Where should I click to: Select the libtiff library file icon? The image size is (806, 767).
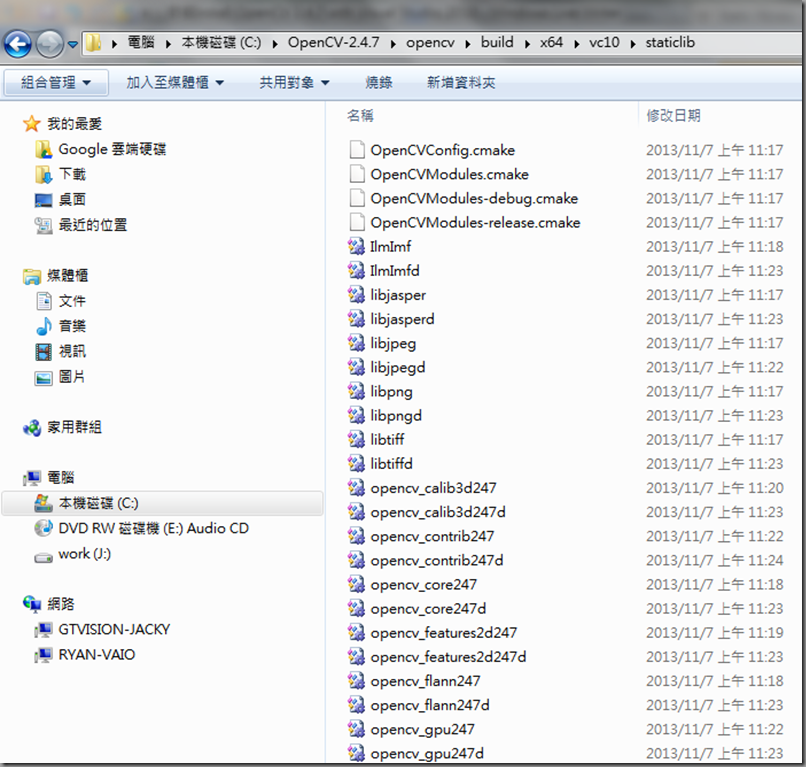pos(356,440)
